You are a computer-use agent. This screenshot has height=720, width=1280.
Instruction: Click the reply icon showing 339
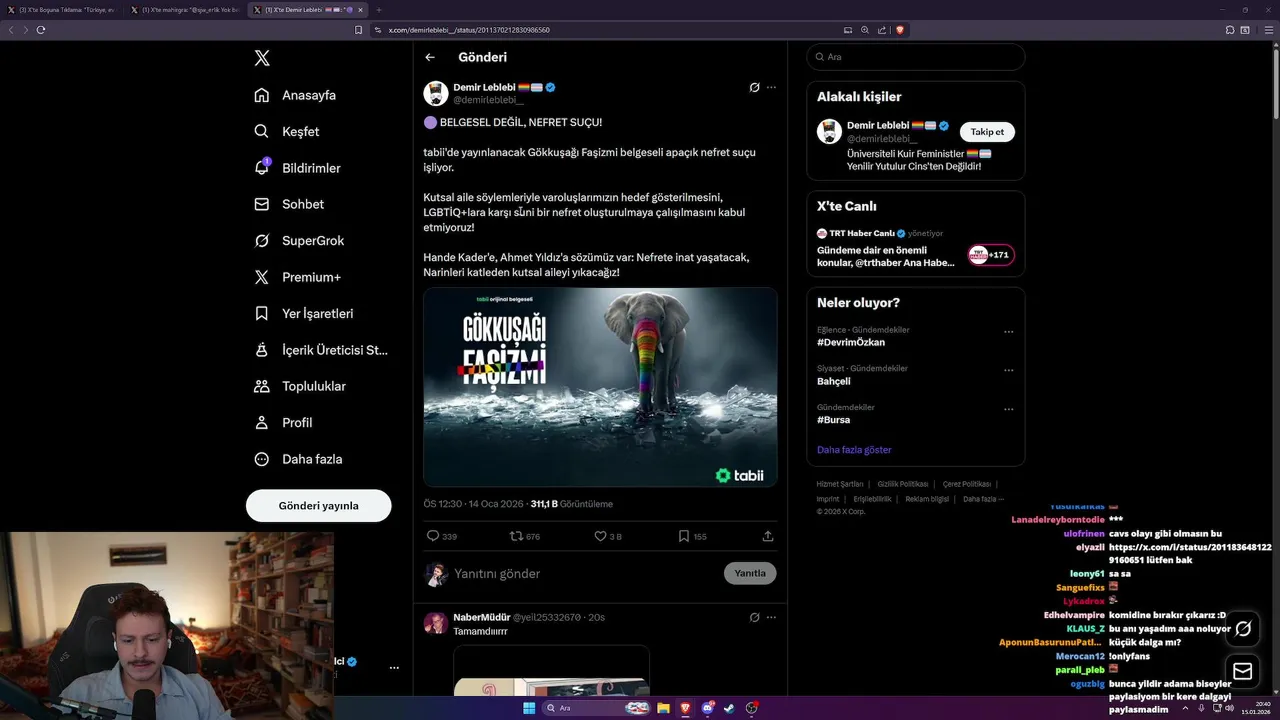[442, 536]
